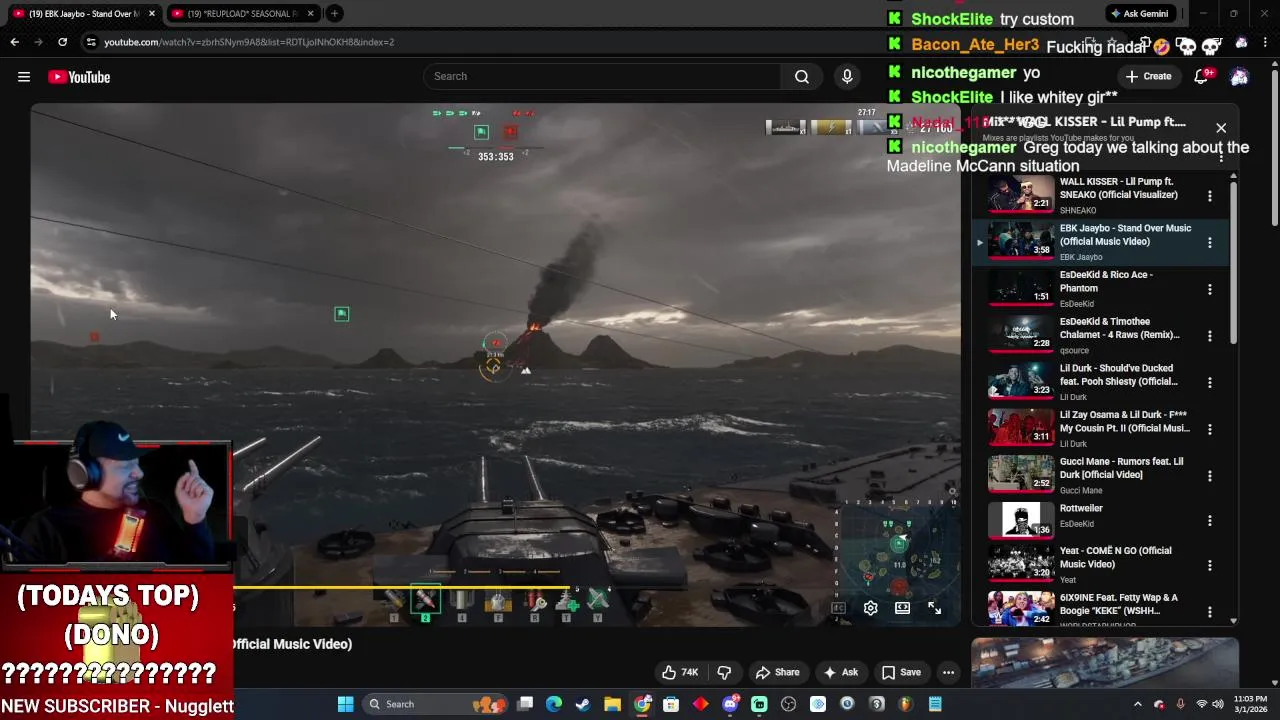Open the YouTube account avatar menu
1280x720 pixels.
1239,77
